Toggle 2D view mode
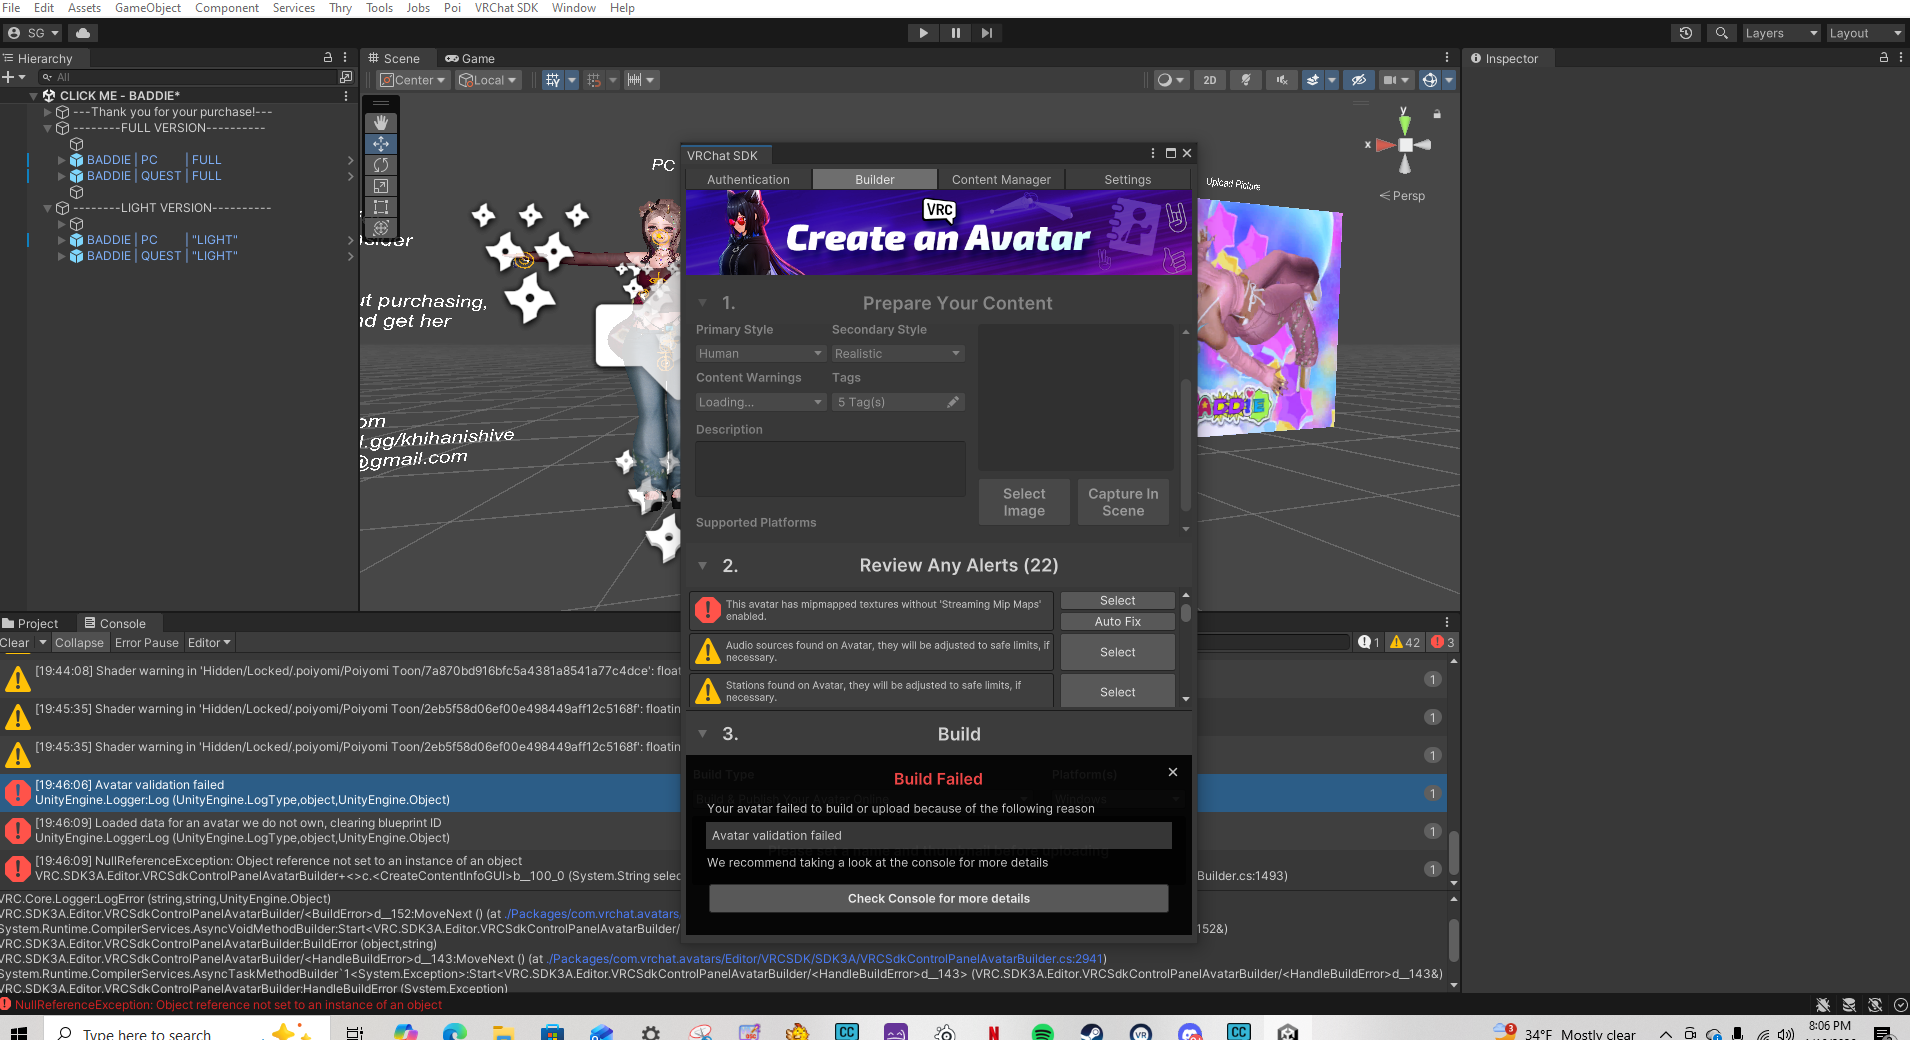Image resolution: width=1910 pixels, height=1040 pixels. click(1210, 80)
